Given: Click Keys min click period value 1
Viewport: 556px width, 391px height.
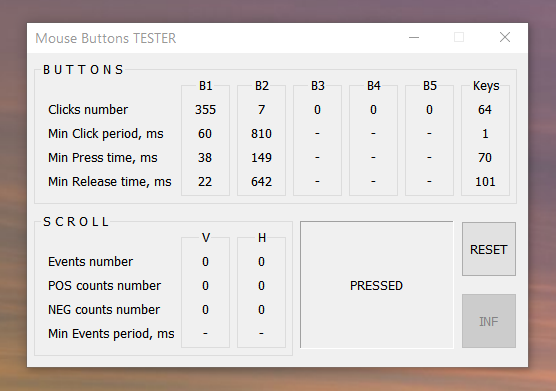Looking at the screenshot, I should [485, 134].
